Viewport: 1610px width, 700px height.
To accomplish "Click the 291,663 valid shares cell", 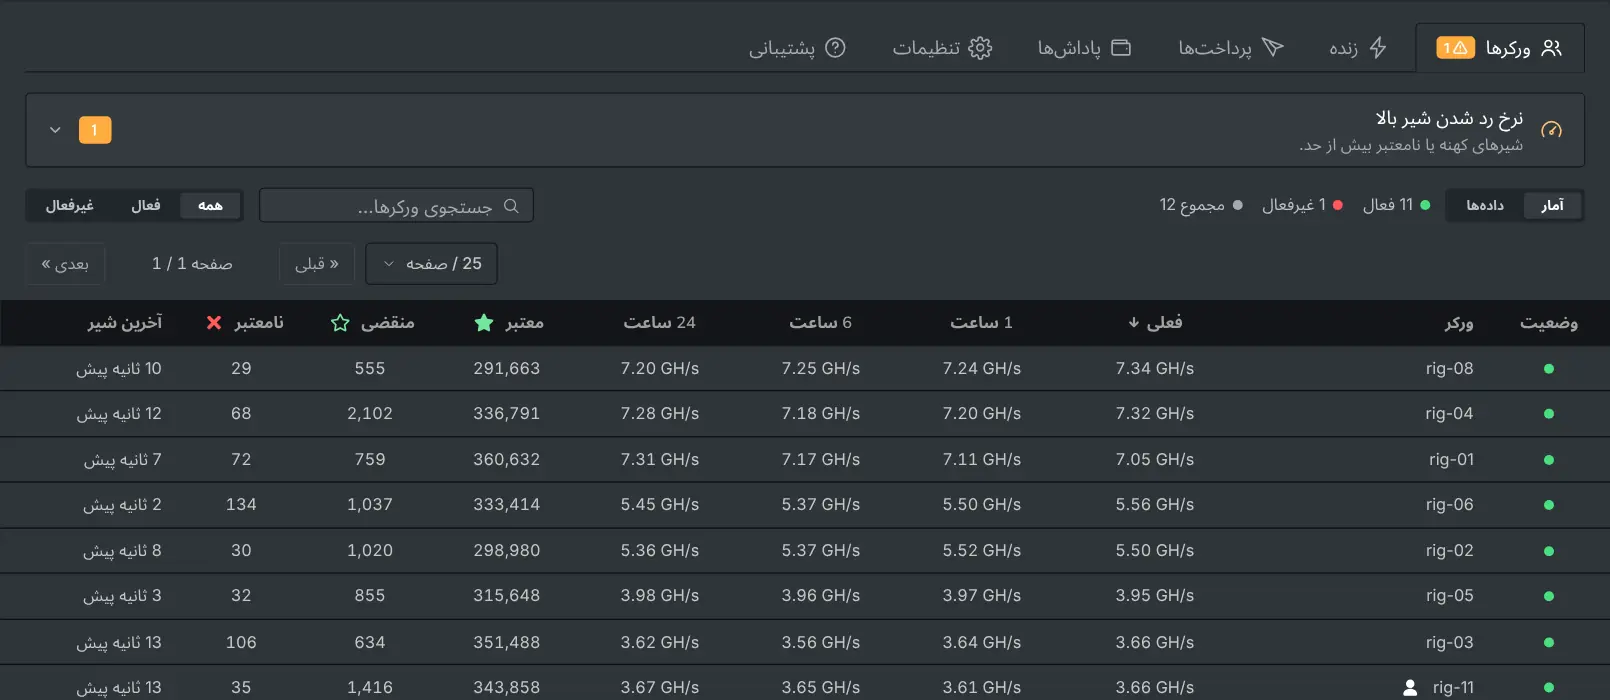I will (506, 368).
